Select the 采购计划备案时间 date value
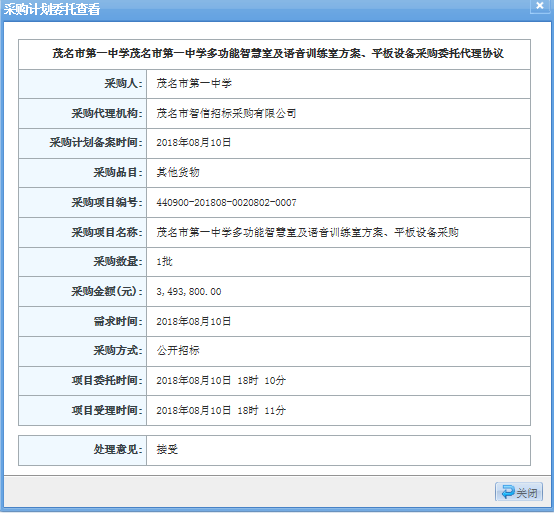The height and width of the screenshot is (513, 554). tap(194, 143)
